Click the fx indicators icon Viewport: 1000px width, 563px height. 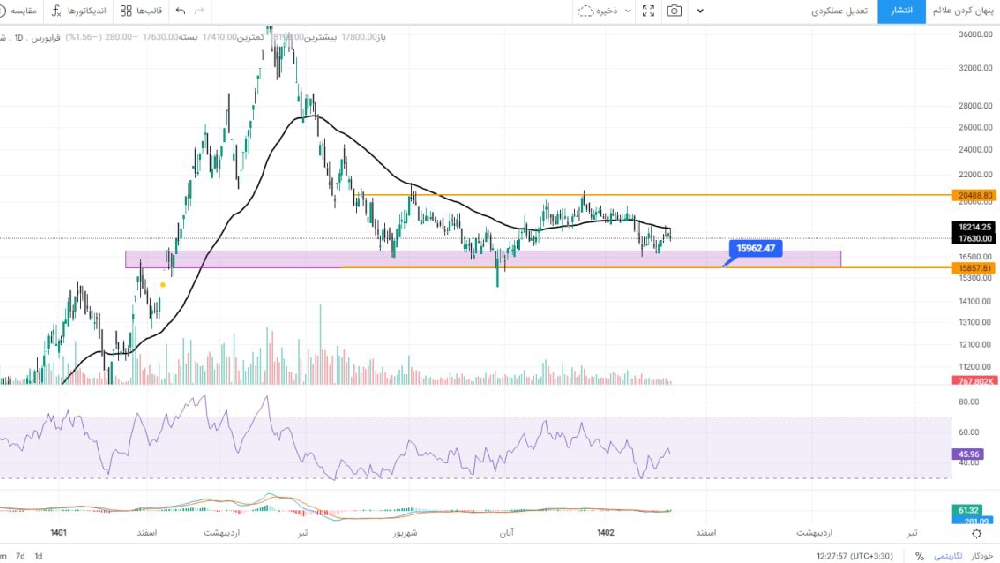57,11
